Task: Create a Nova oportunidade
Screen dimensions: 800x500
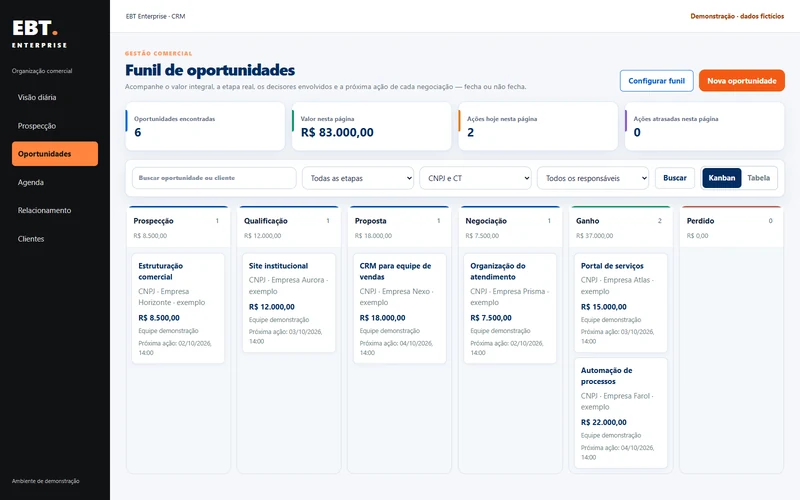Action: coord(741,81)
